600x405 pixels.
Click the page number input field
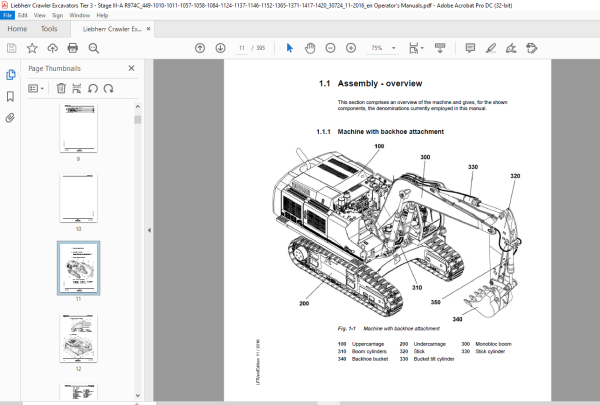(242, 48)
